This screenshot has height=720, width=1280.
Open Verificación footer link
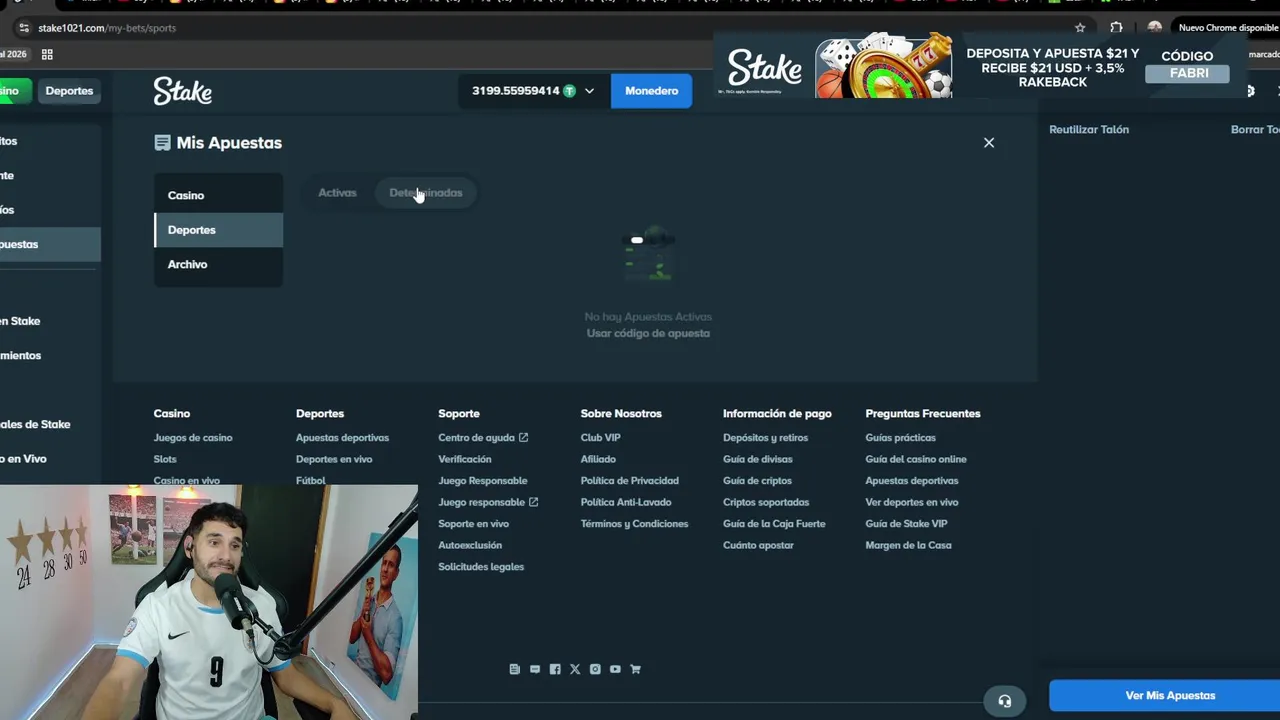pyautogui.click(x=465, y=459)
